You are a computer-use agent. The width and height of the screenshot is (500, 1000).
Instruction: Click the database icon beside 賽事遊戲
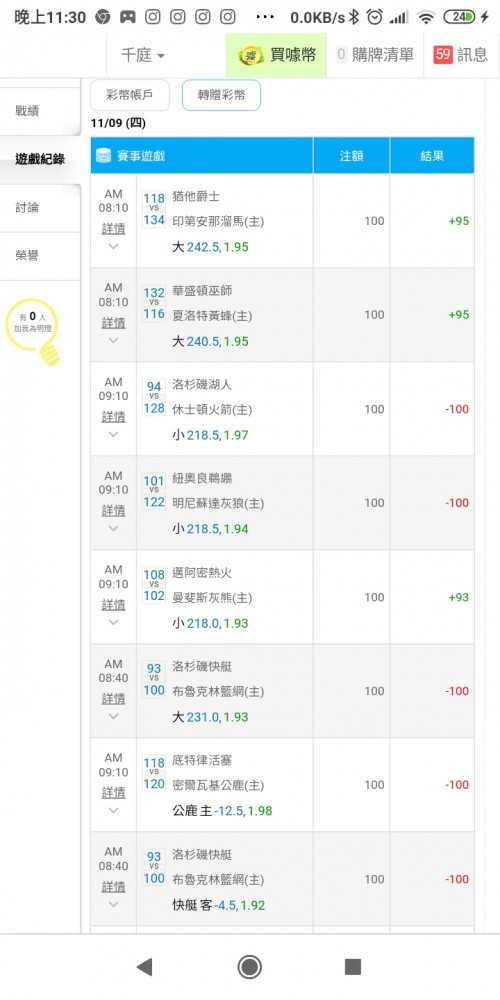103,155
